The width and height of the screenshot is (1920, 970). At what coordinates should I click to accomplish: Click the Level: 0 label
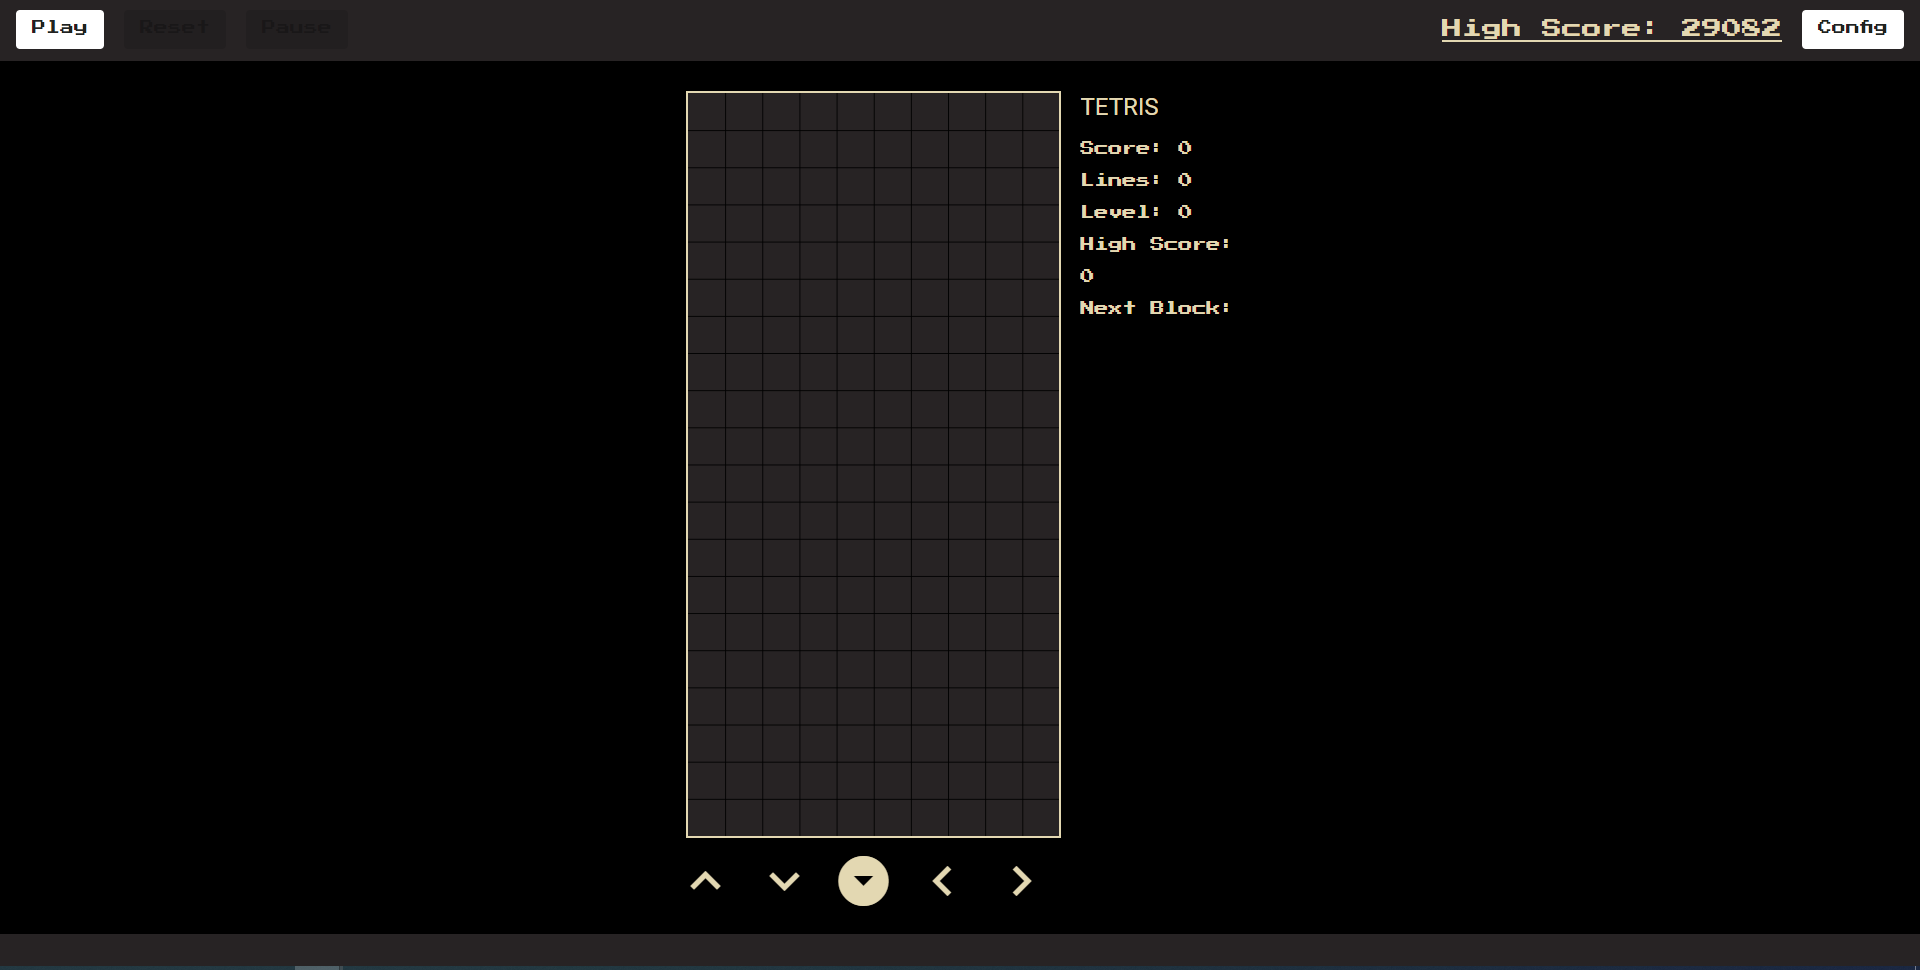coord(1136,212)
